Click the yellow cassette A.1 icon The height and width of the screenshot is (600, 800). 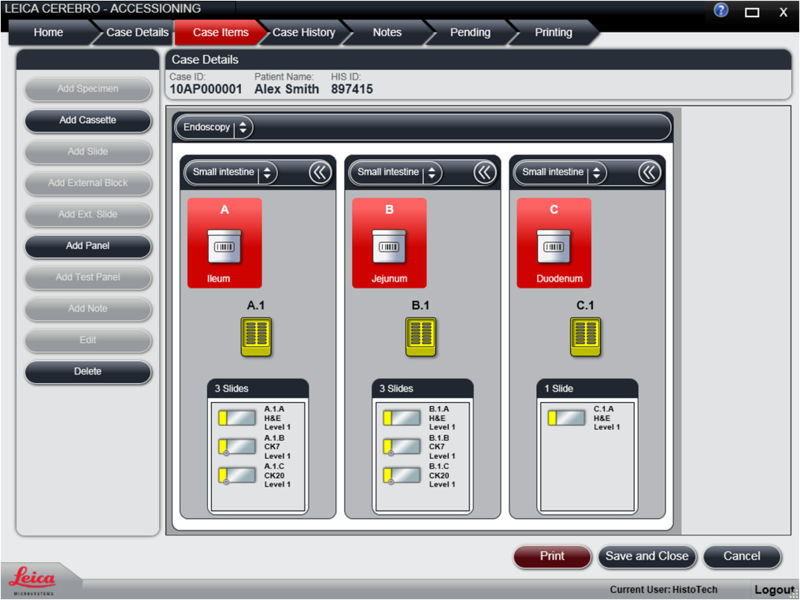click(x=255, y=336)
